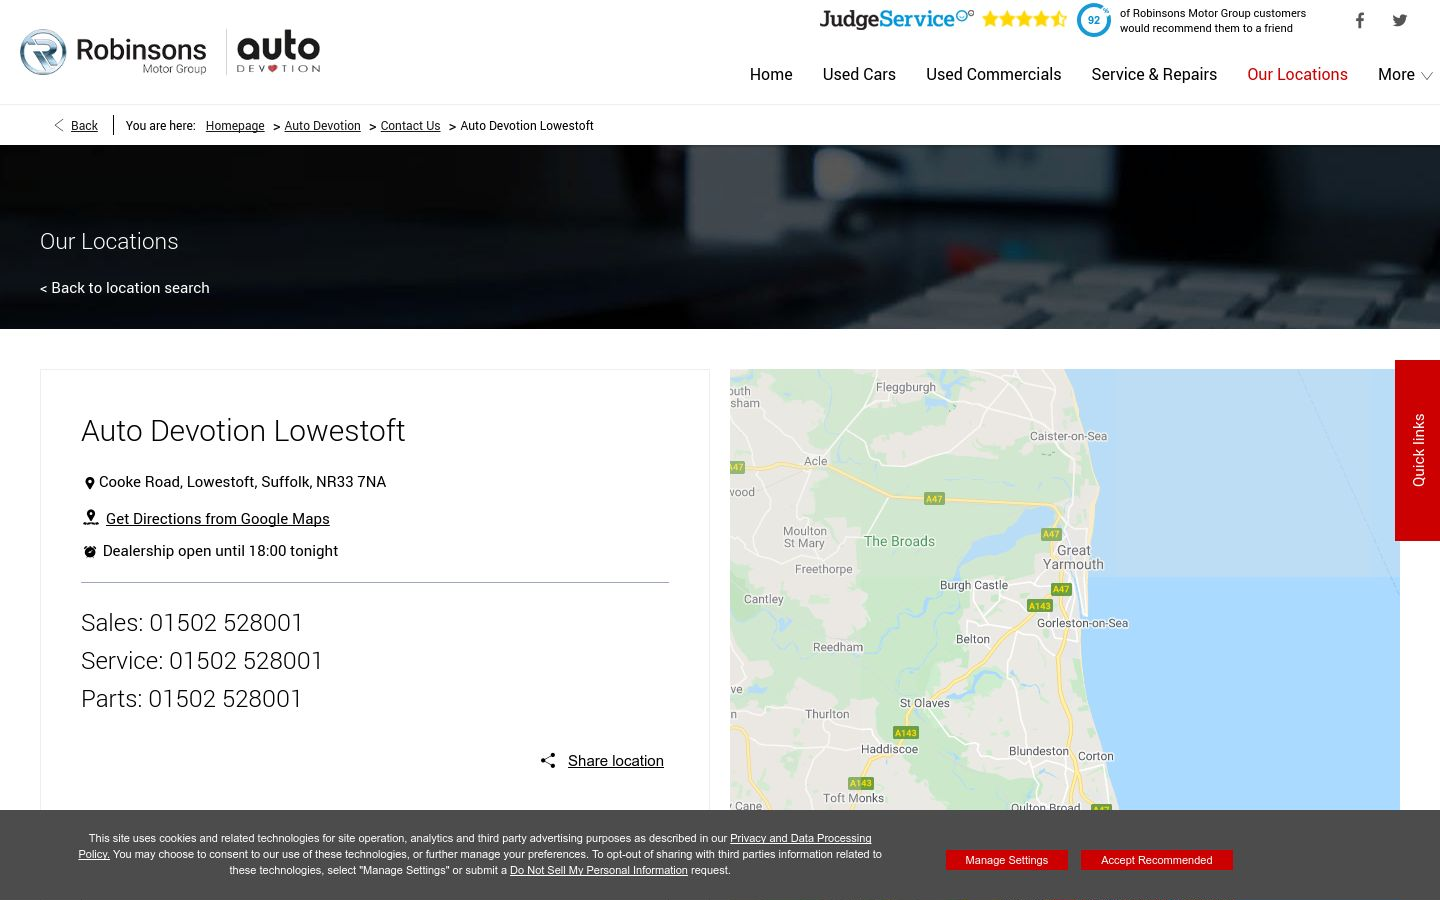Expand the More menu
This screenshot has width=1440, height=900.
[x=1405, y=74]
